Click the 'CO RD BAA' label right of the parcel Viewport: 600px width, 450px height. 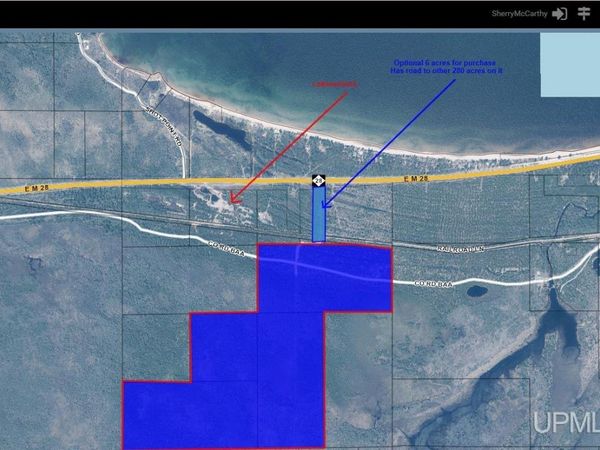[x=433, y=284]
